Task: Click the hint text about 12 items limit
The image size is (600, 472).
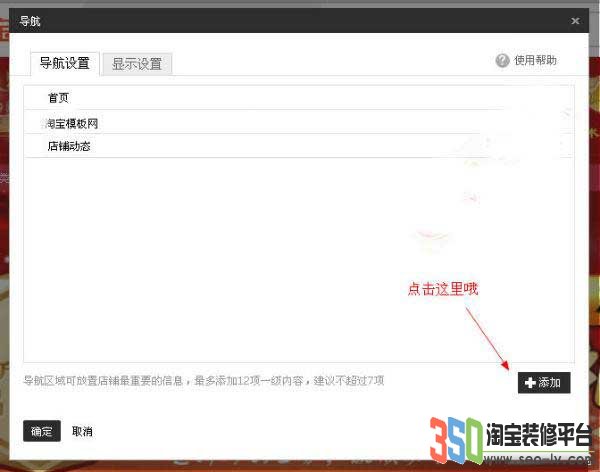Action: [x=203, y=381]
